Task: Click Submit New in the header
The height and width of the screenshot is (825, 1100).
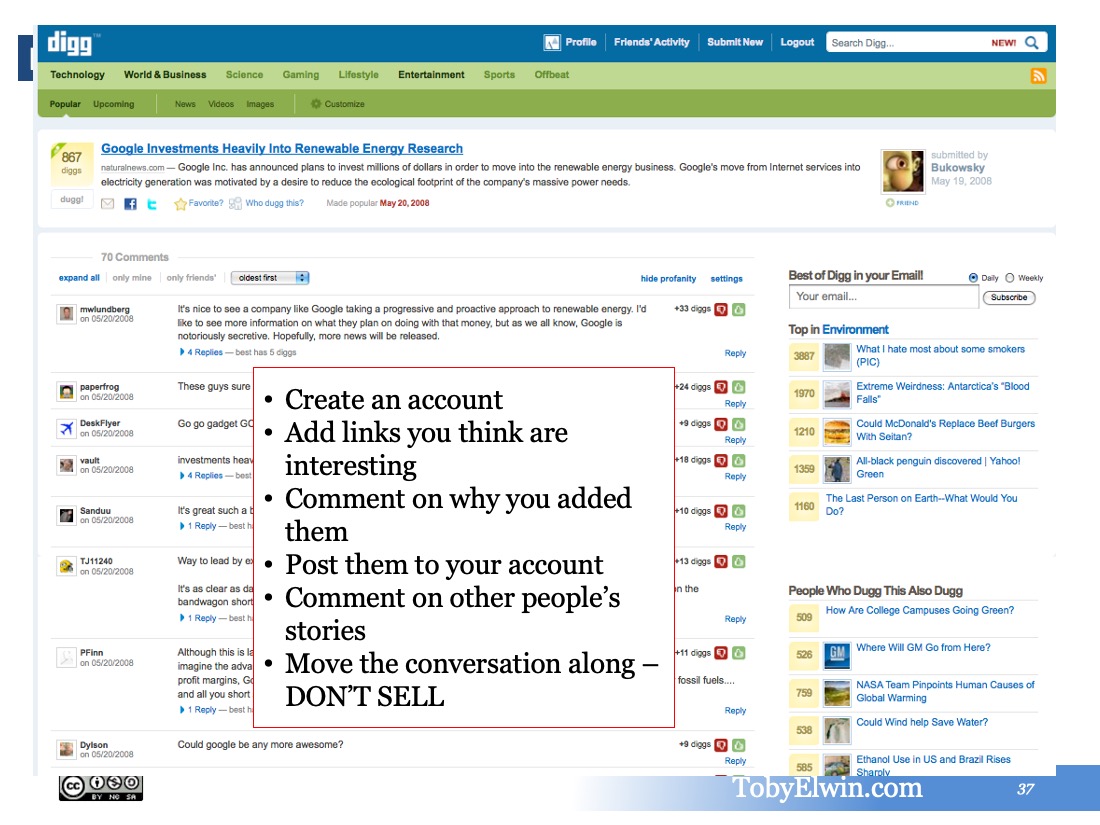Action: click(735, 42)
